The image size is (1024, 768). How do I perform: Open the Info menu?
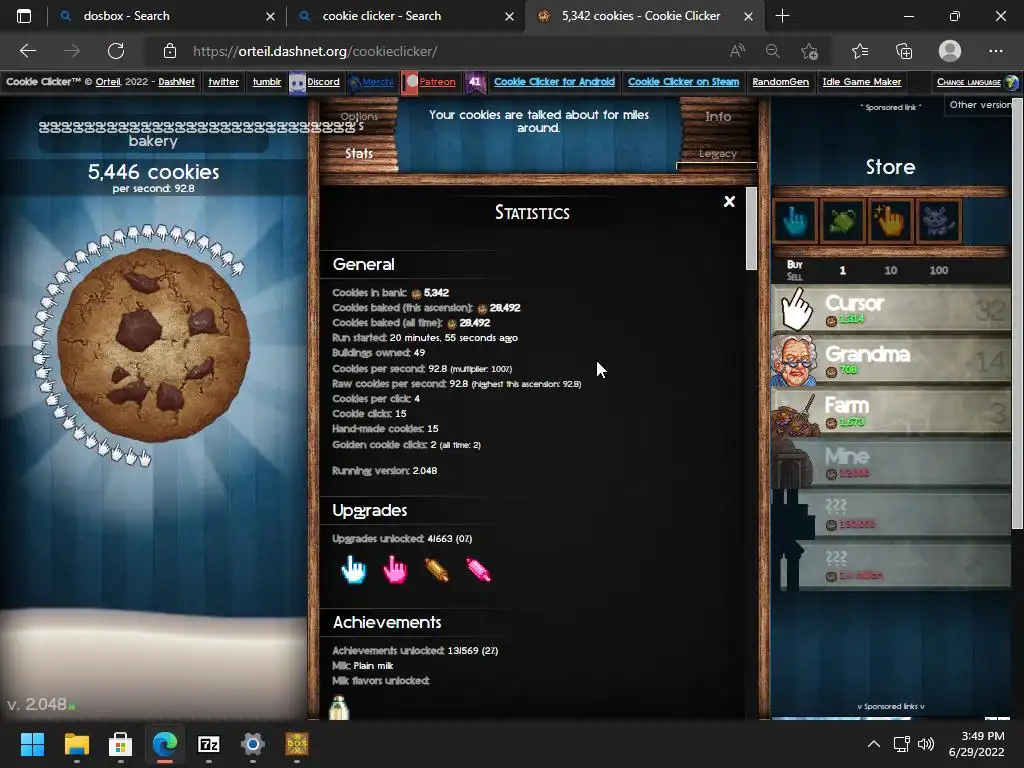pyautogui.click(x=718, y=116)
